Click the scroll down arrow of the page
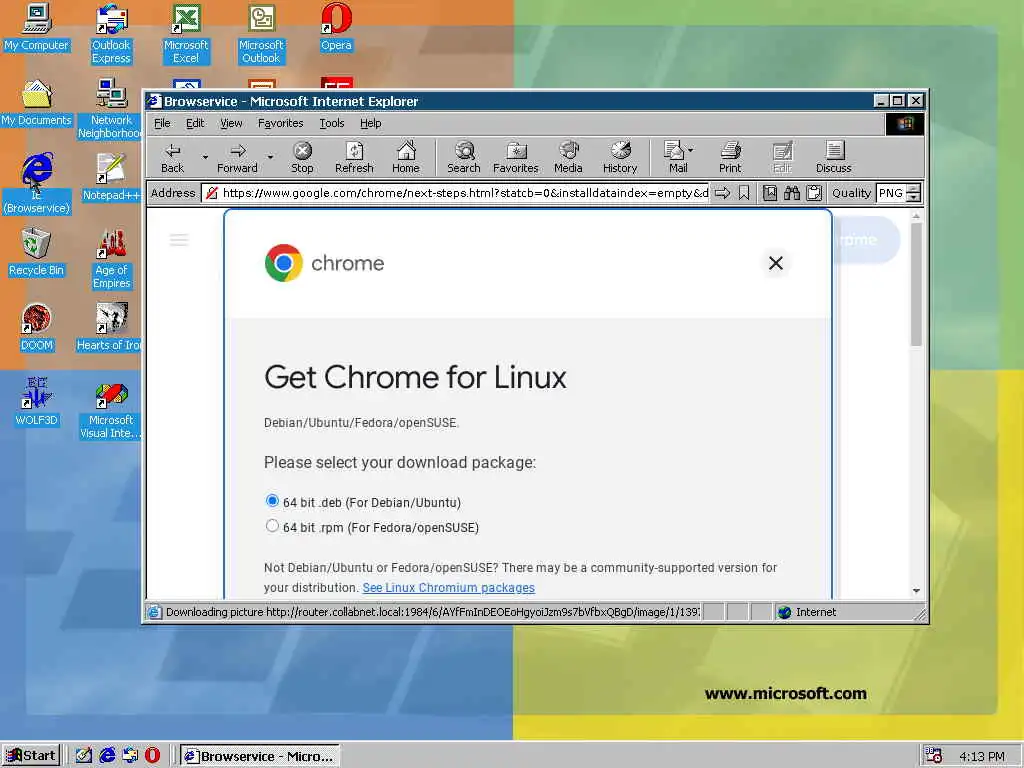The width and height of the screenshot is (1024, 768). [916, 590]
